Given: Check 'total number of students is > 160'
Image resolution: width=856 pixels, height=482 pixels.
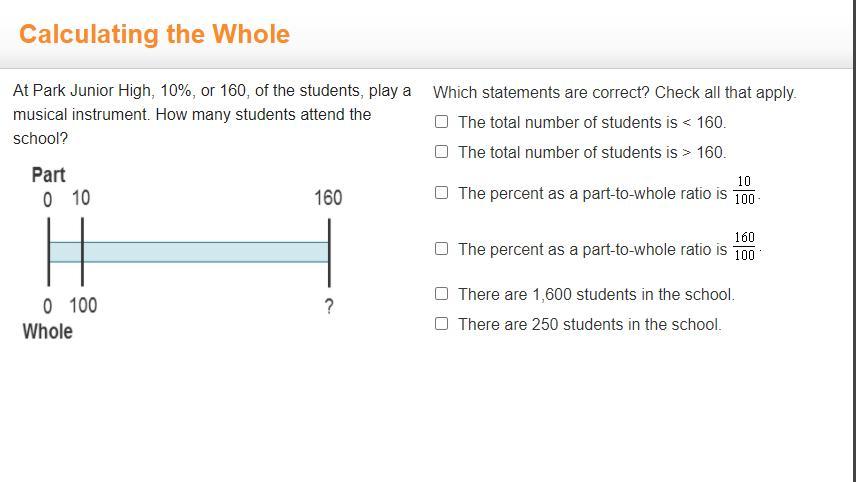Looking at the screenshot, I should [x=442, y=152].
